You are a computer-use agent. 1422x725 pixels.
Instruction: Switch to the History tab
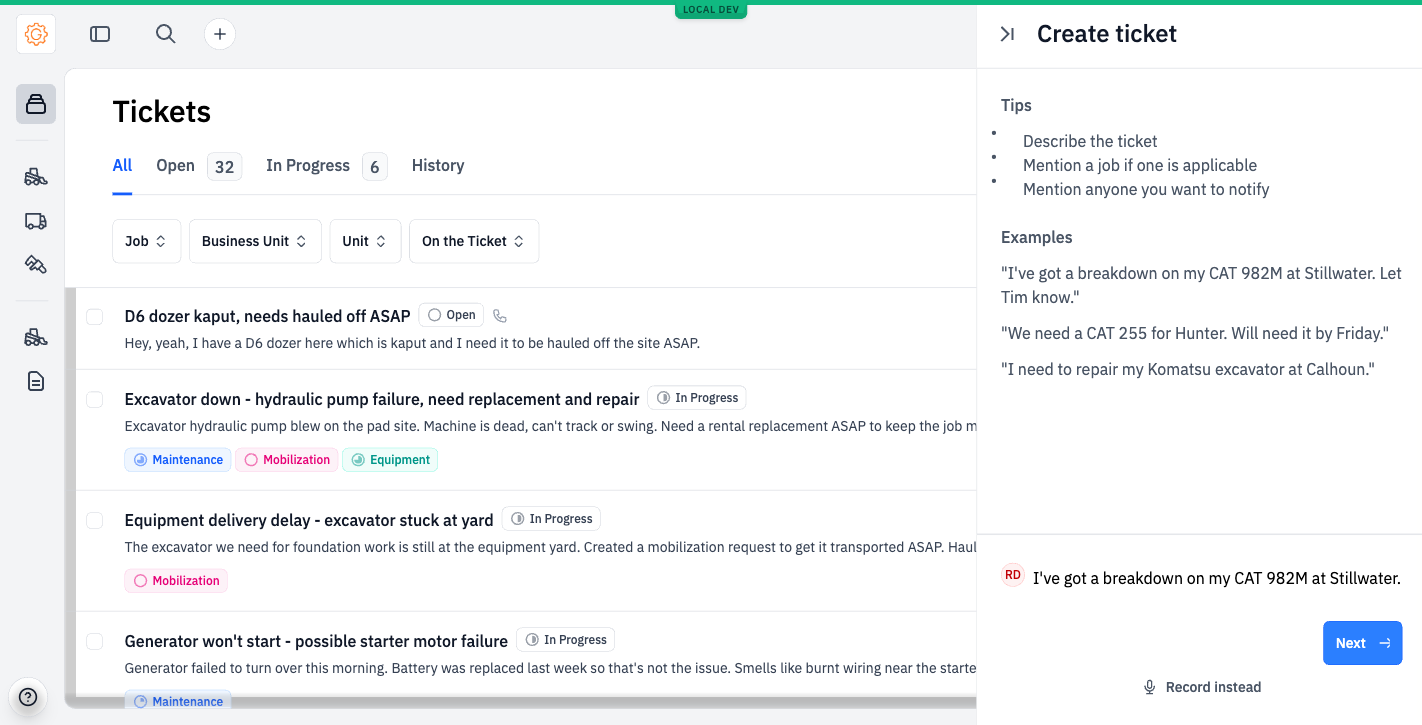point(438,166)
